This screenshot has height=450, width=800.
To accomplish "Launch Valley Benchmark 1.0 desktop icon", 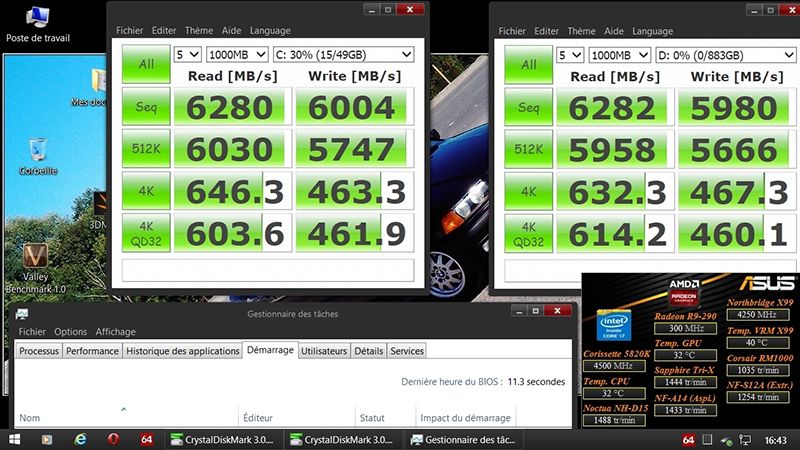I will tap(35, 268).
